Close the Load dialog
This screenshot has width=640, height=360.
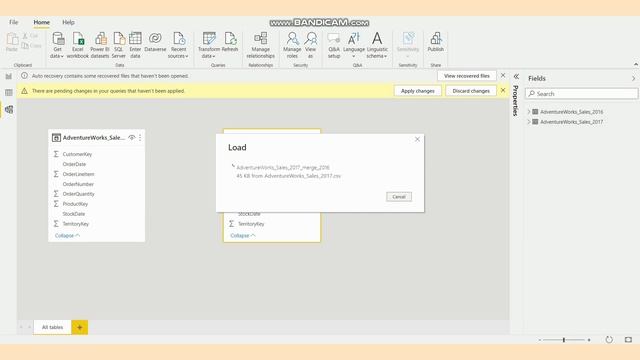point(417,139)
